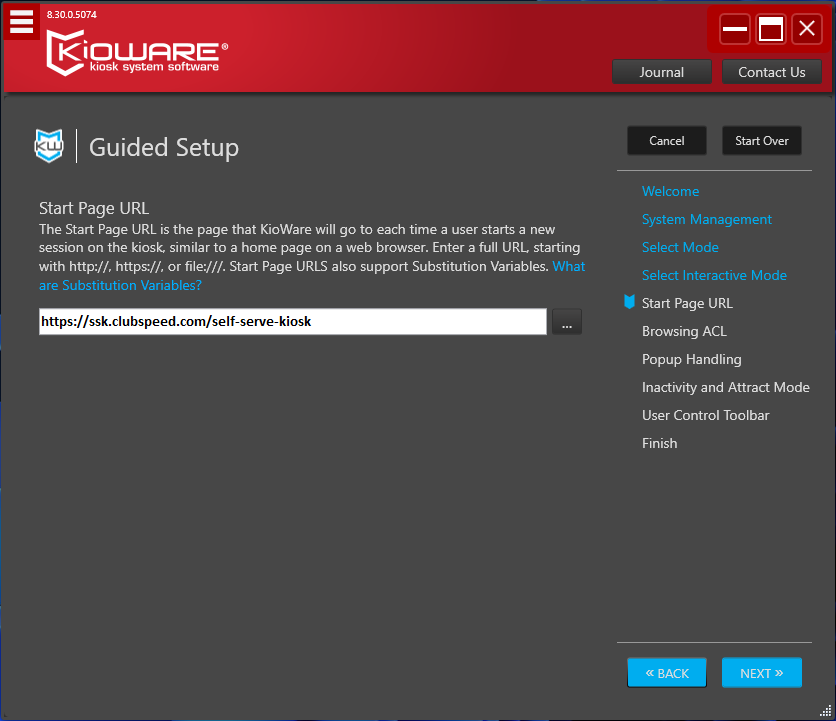Select Inactivity and Attract Mode step
Image resolution: width=836 pixels, height=721 pixels.
point(726,387)
